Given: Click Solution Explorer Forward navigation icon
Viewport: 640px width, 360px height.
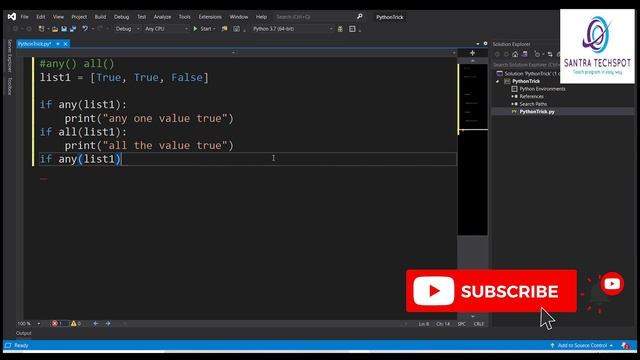Looking at the screenshot, I should coord(506,54).
